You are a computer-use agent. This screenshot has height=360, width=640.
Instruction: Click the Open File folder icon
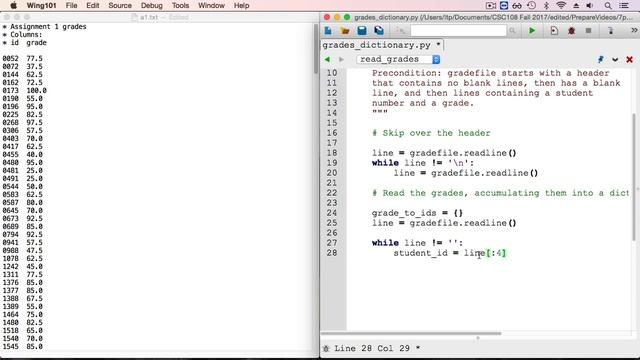tap(345, 31)
